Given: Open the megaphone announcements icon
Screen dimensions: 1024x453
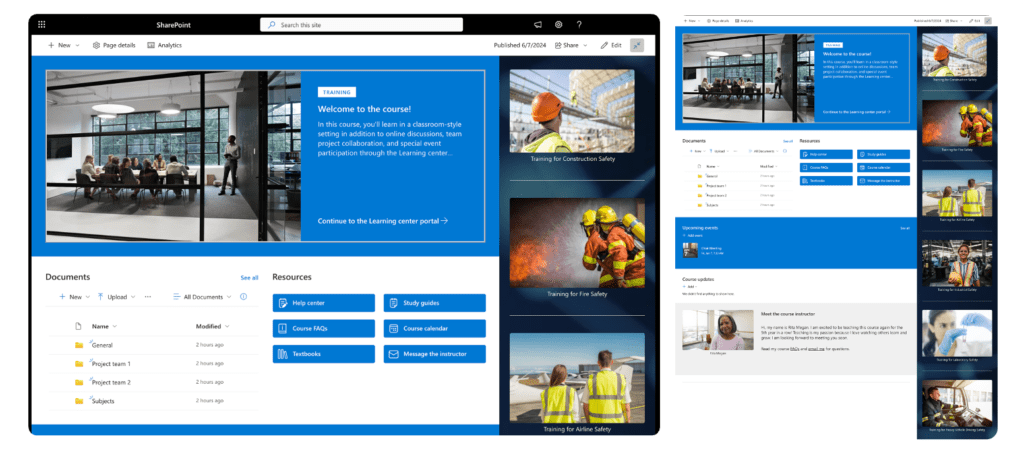Looking at the screenshot, I should point(537,25).
